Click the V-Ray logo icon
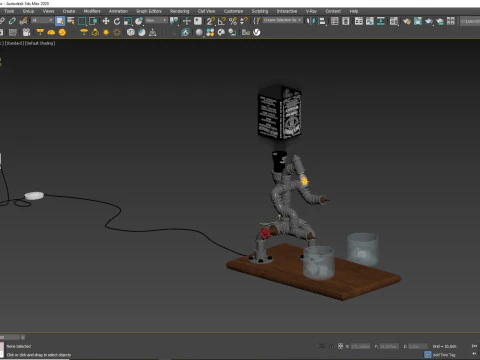 (257, 32)
